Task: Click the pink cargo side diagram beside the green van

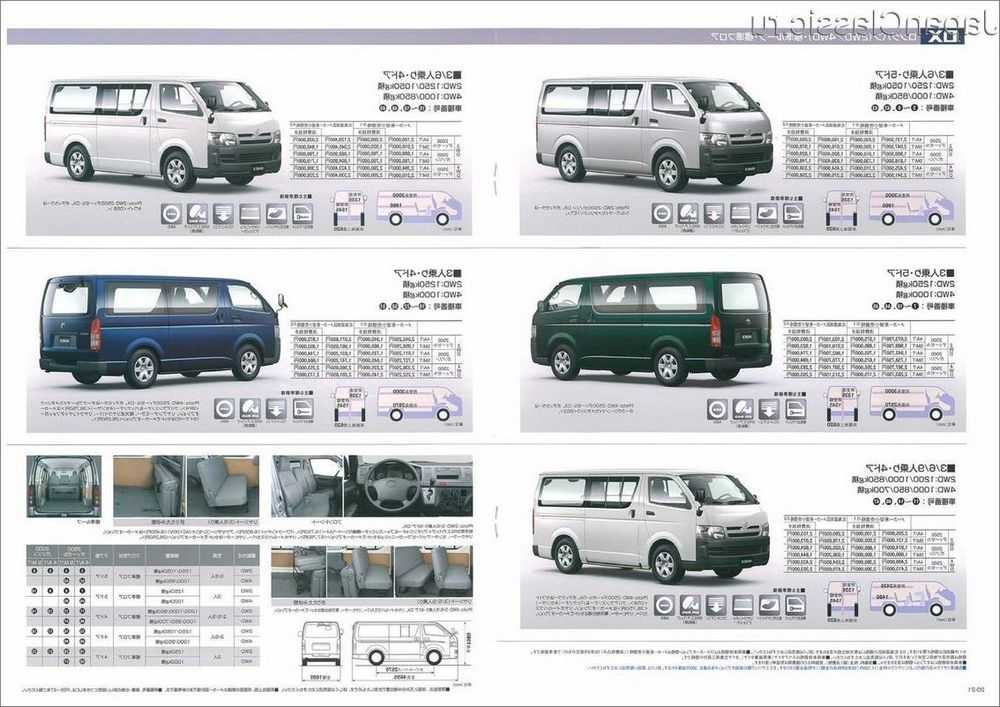Action: click(x=912, y=404)
